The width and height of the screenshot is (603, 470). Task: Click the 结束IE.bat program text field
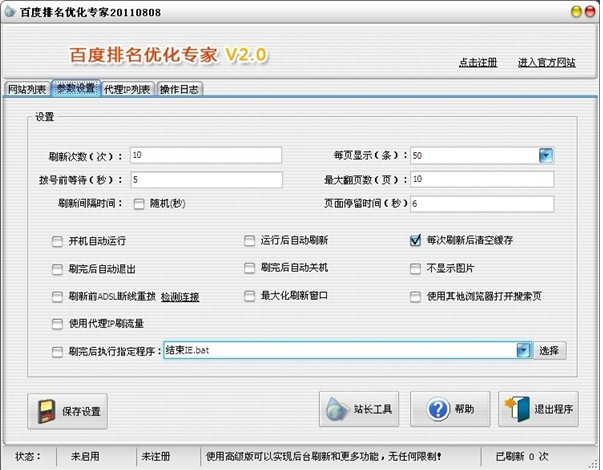pyautogui.click(x=340, y=350)
